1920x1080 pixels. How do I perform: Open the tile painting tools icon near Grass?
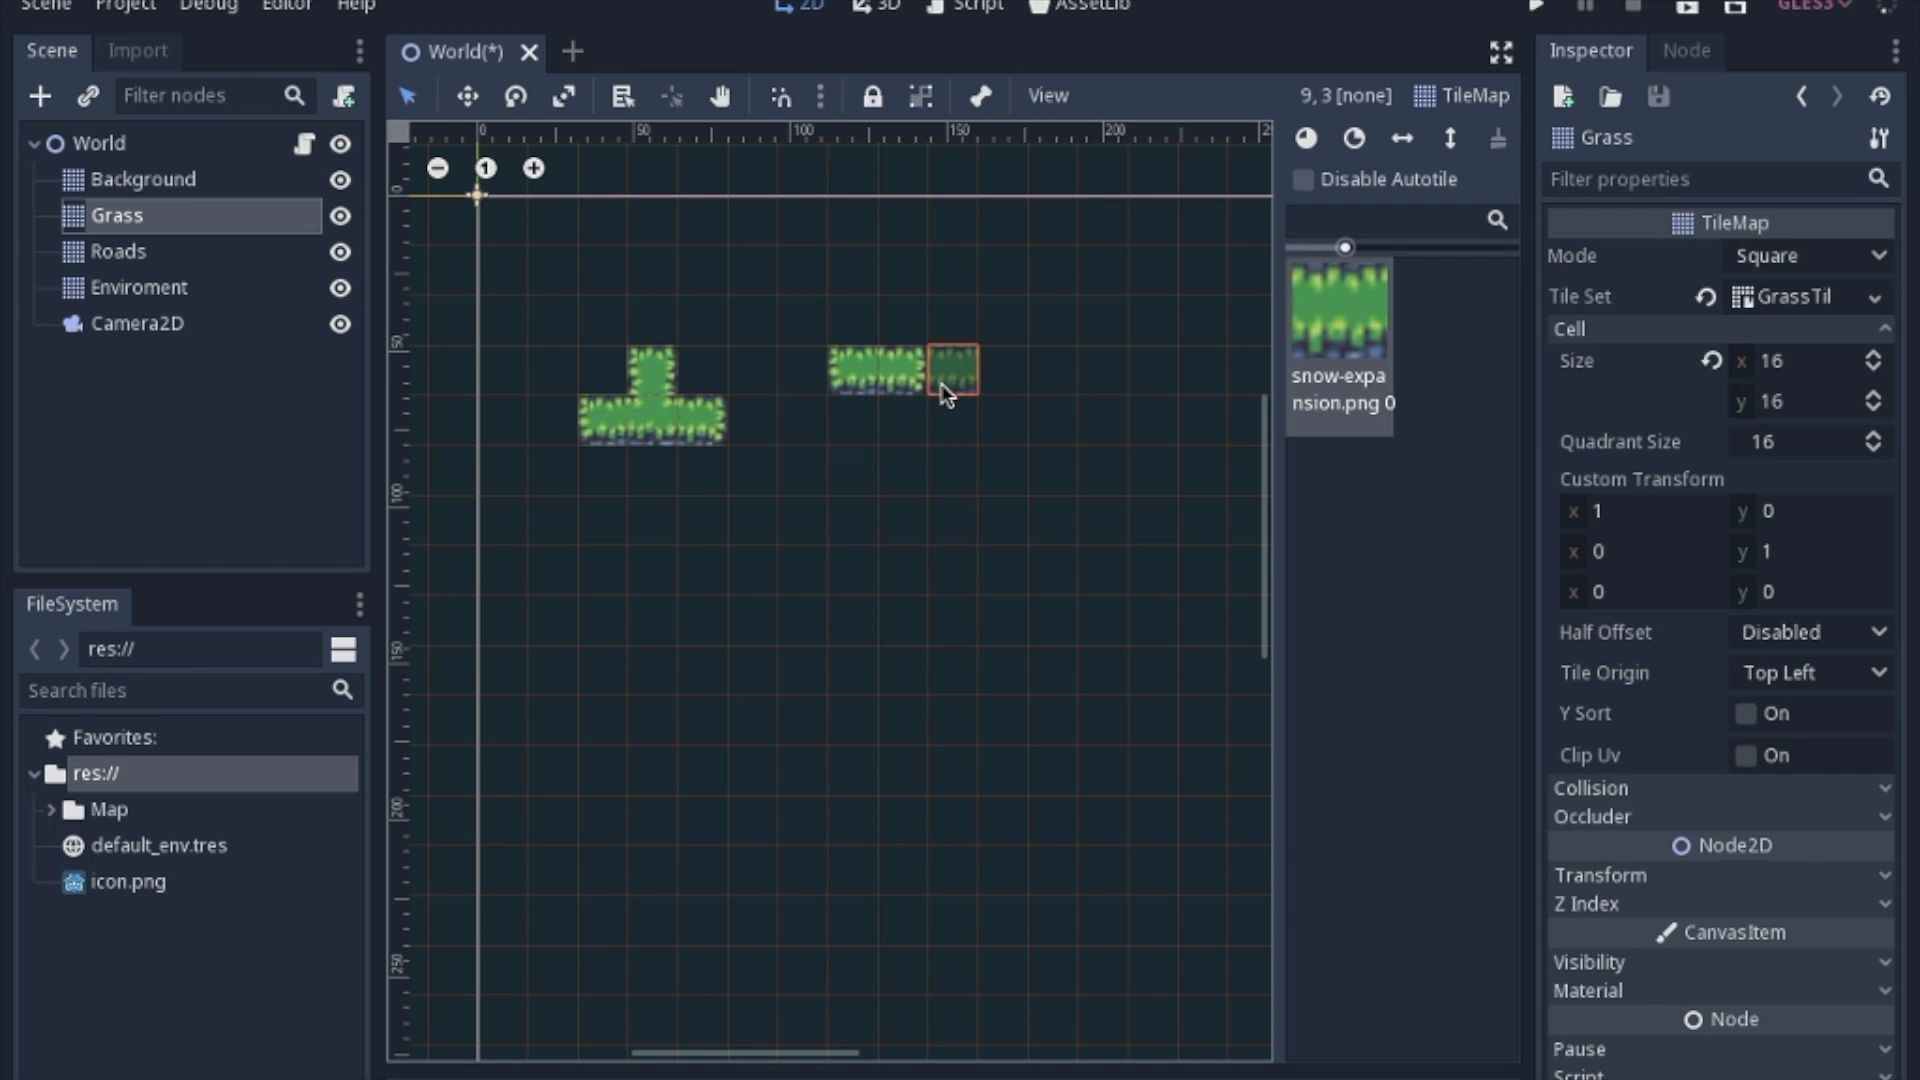pyautogui.click(x=1880, y=138)
